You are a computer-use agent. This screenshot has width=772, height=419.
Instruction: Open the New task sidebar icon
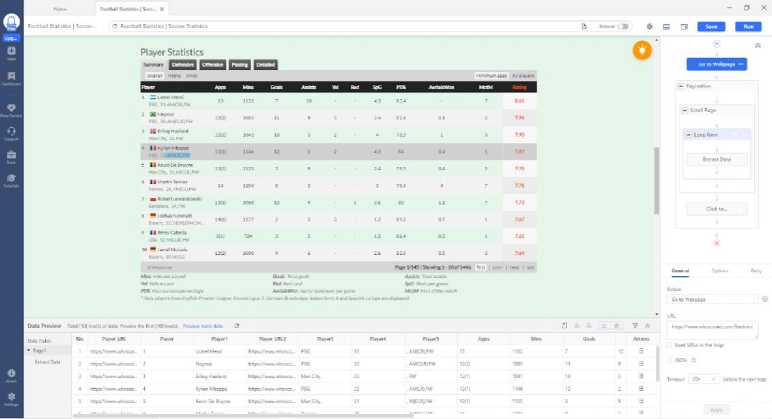[x=11, y=51]
